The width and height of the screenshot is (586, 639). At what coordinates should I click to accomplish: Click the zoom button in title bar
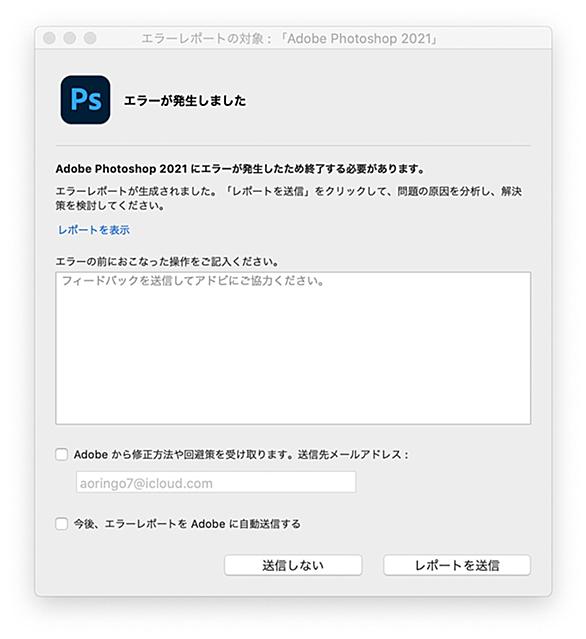[x=90, y=38]
